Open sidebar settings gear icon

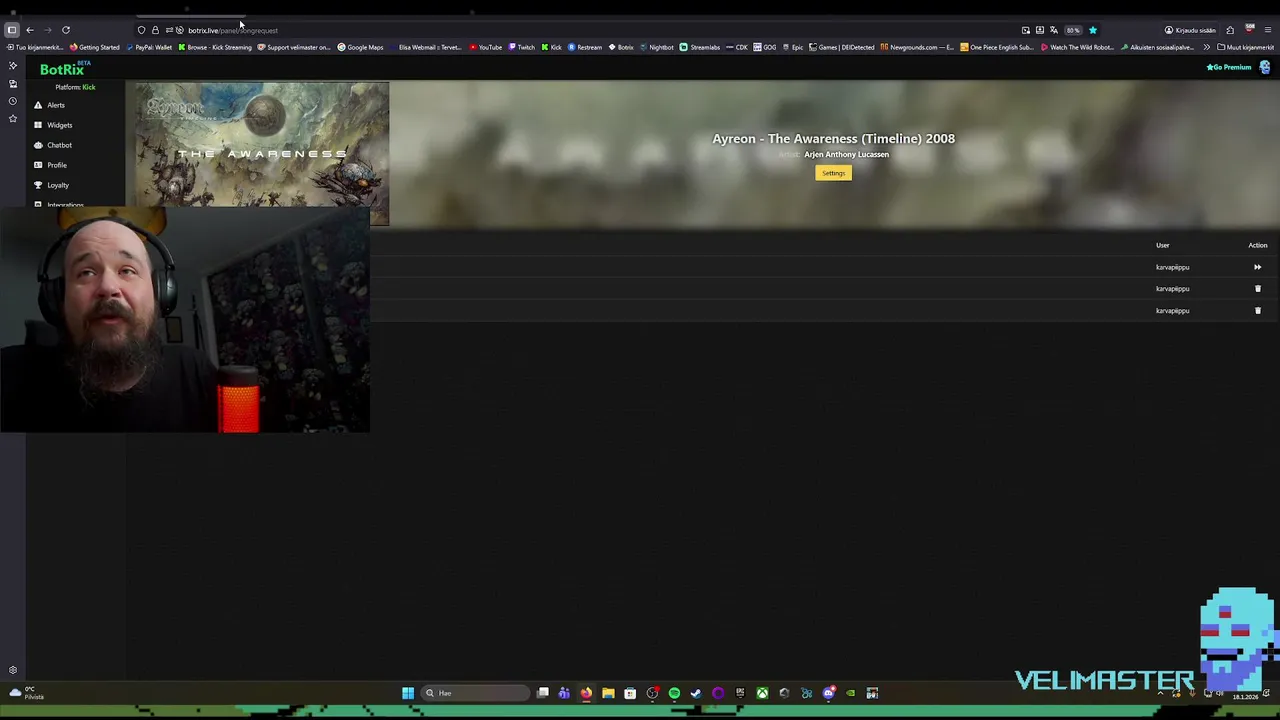(x=13, y=670)
